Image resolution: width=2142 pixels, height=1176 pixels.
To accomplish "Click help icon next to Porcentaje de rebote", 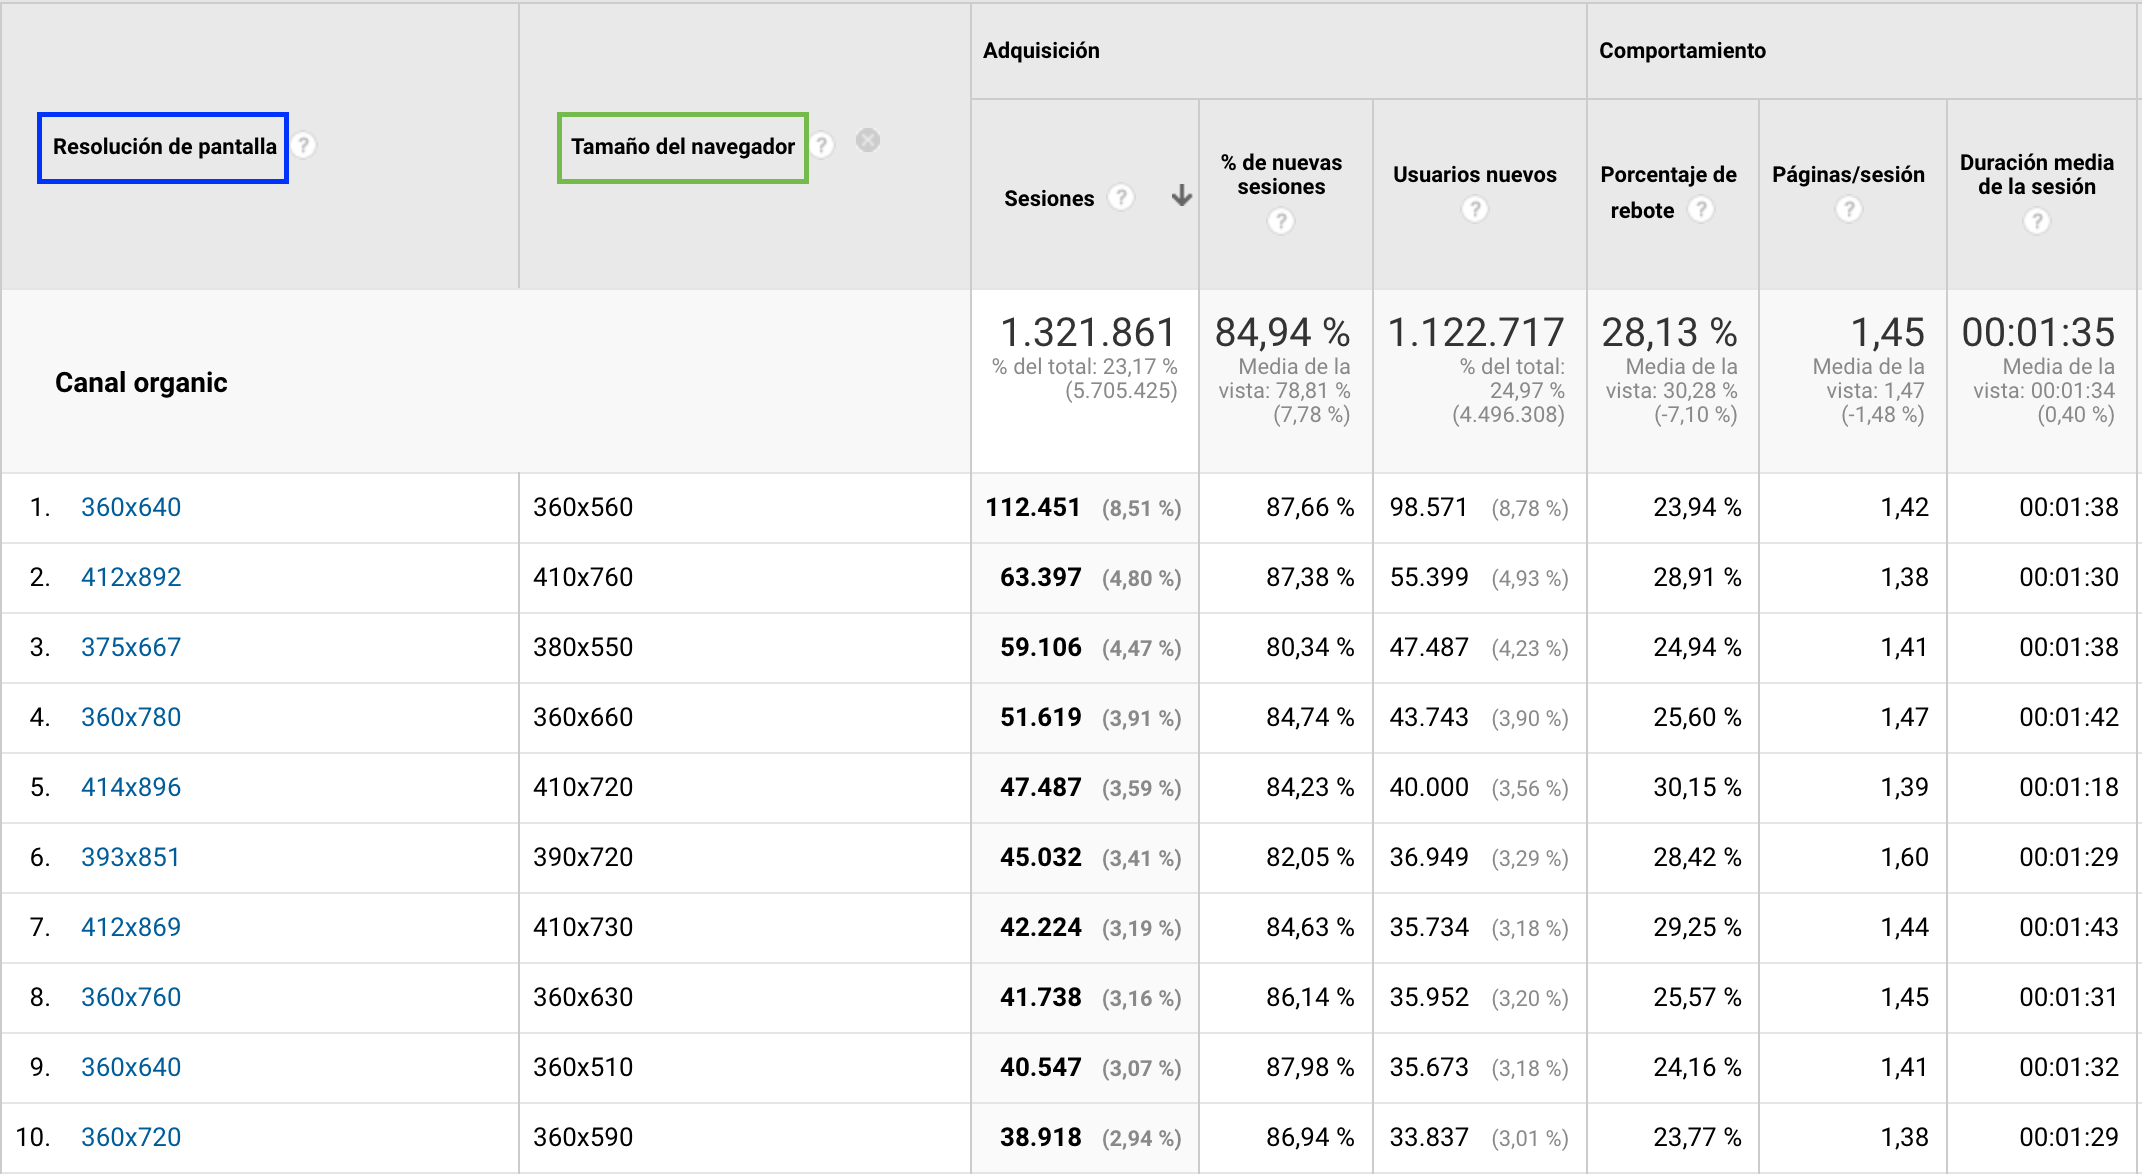I will [x=1700, y=209].
